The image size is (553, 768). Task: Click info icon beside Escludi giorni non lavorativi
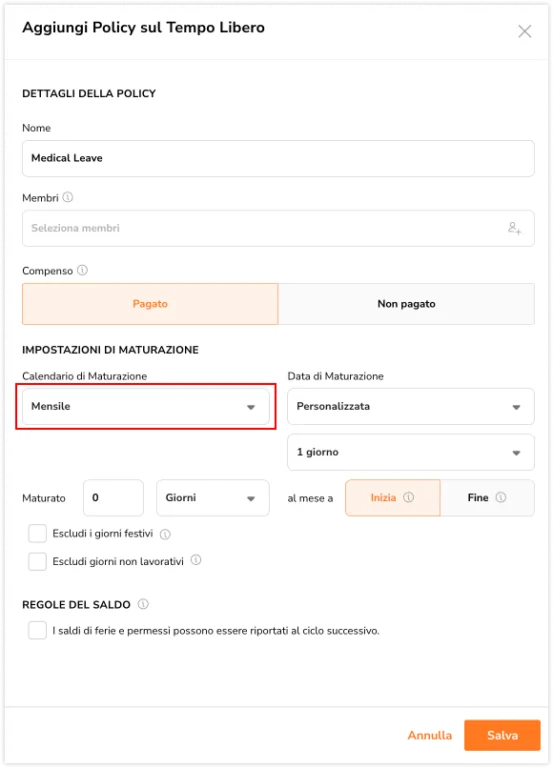[196, 560]
